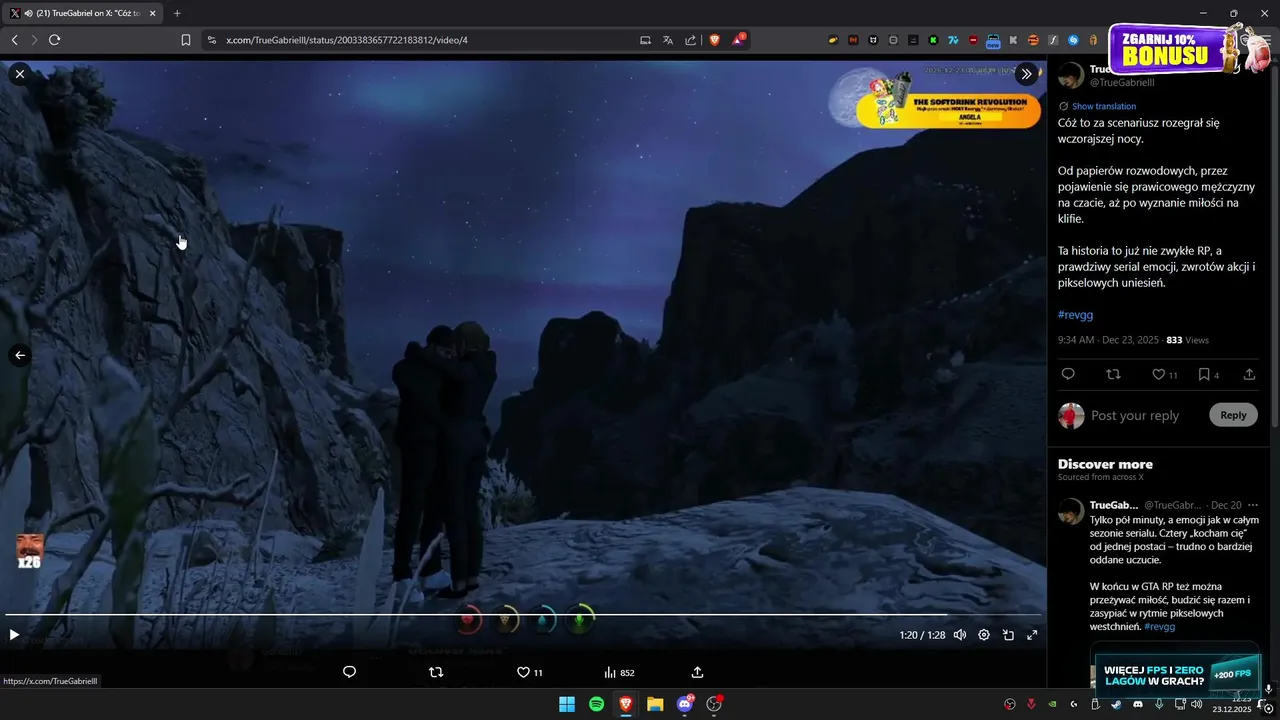Open Spotify from the taskbar
The width and height of the screenshot is (1280, 720).
click(x=596, y=704)
